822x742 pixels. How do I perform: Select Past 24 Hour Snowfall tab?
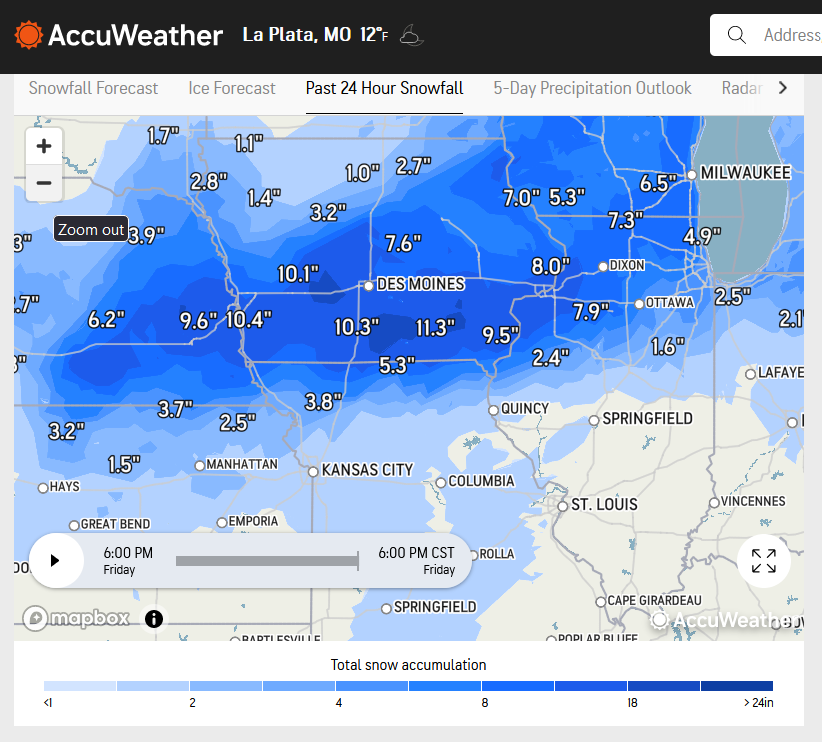[x=384, y=88]
